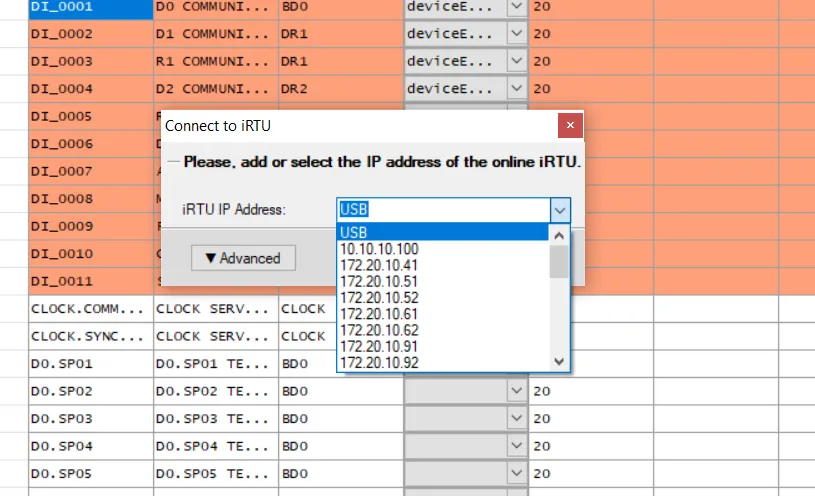The image size is (815, 496).
Task: Select the DI_0004 cell
Action: tap(91, 89)
